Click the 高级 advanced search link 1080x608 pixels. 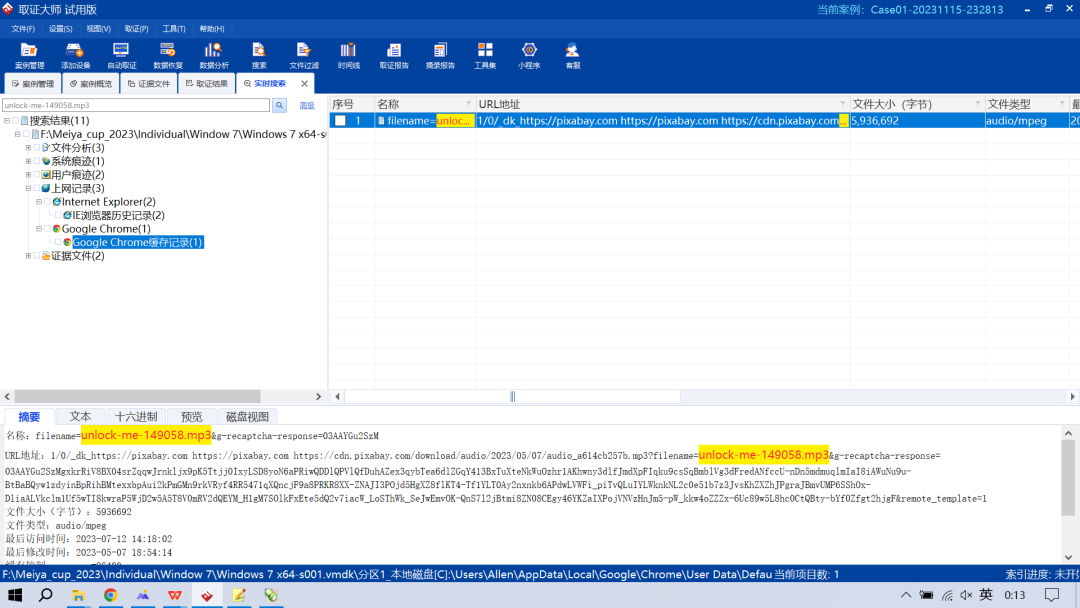tap(307, 105)
